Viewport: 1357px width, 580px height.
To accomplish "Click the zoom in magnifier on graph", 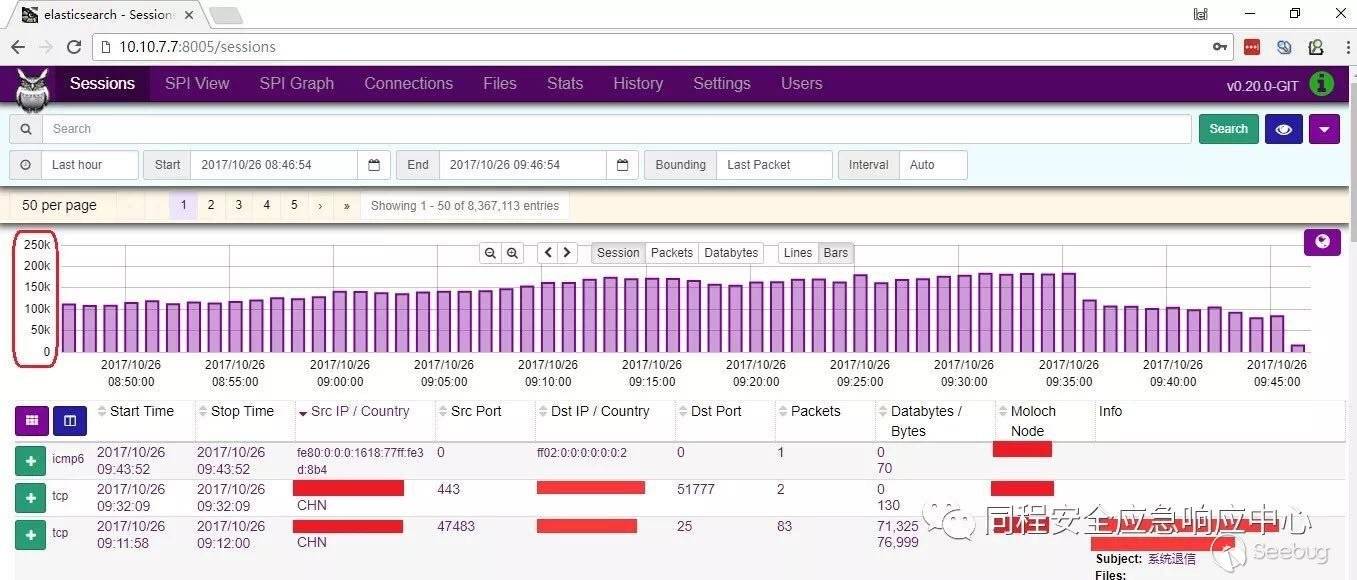I will [512, 253].
